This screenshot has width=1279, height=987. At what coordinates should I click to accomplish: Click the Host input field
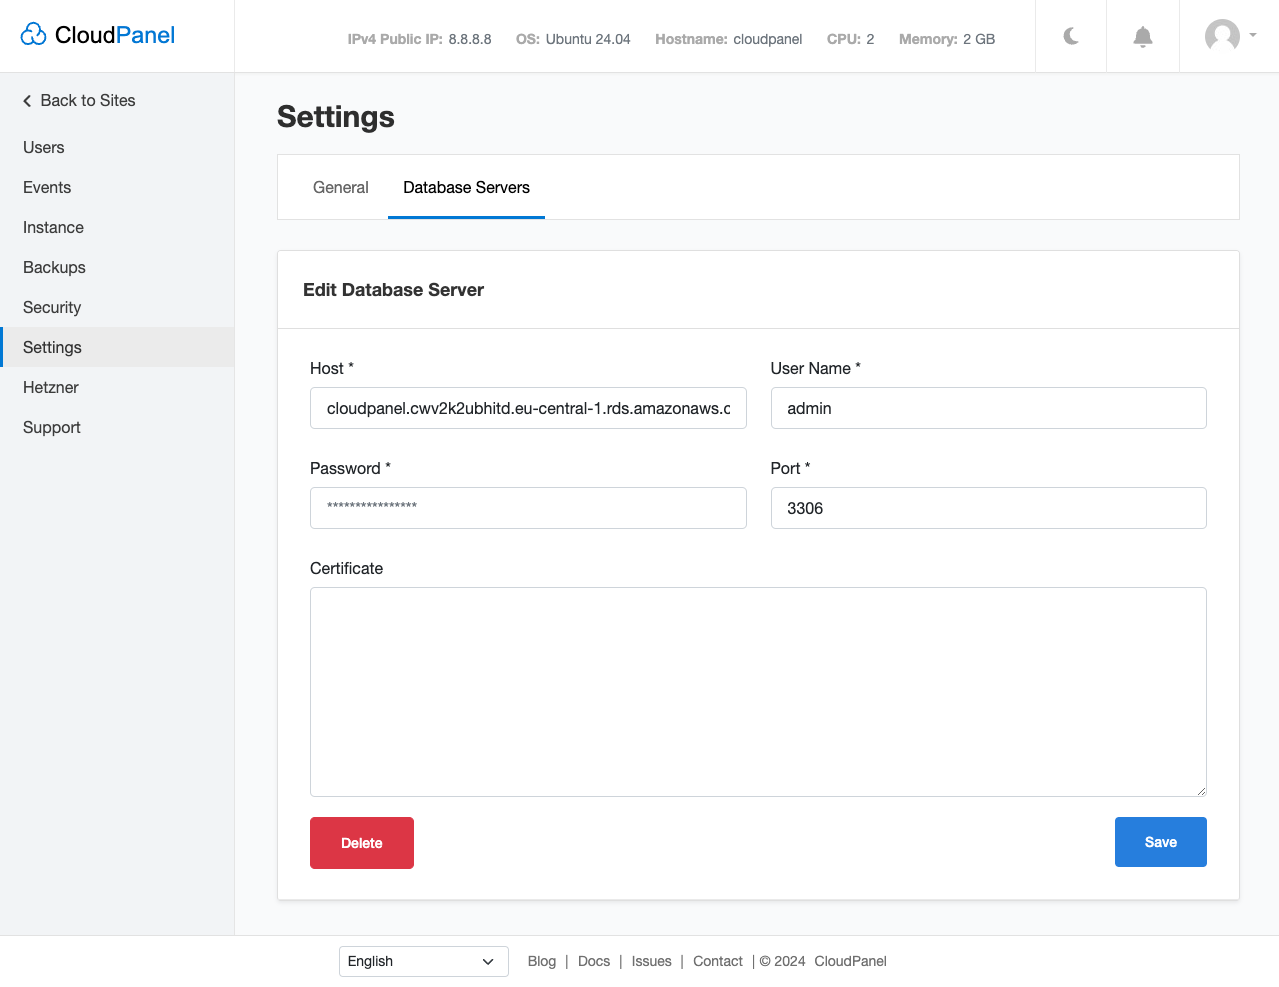click(528, 408)
